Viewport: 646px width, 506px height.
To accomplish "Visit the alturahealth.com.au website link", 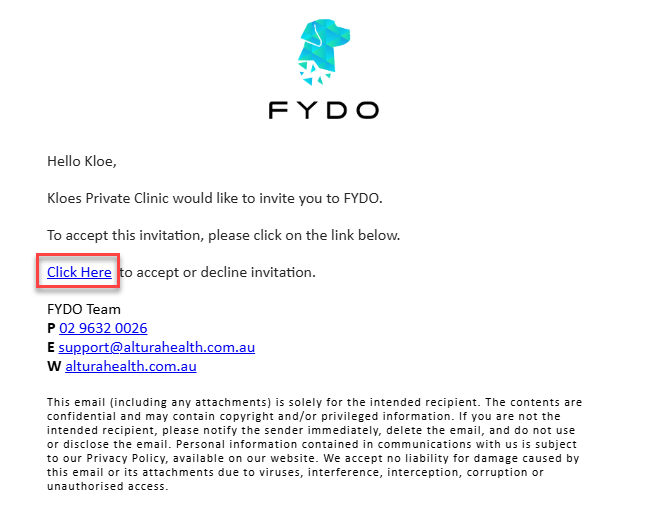I will pyautogui.click(x=131, y=366).
